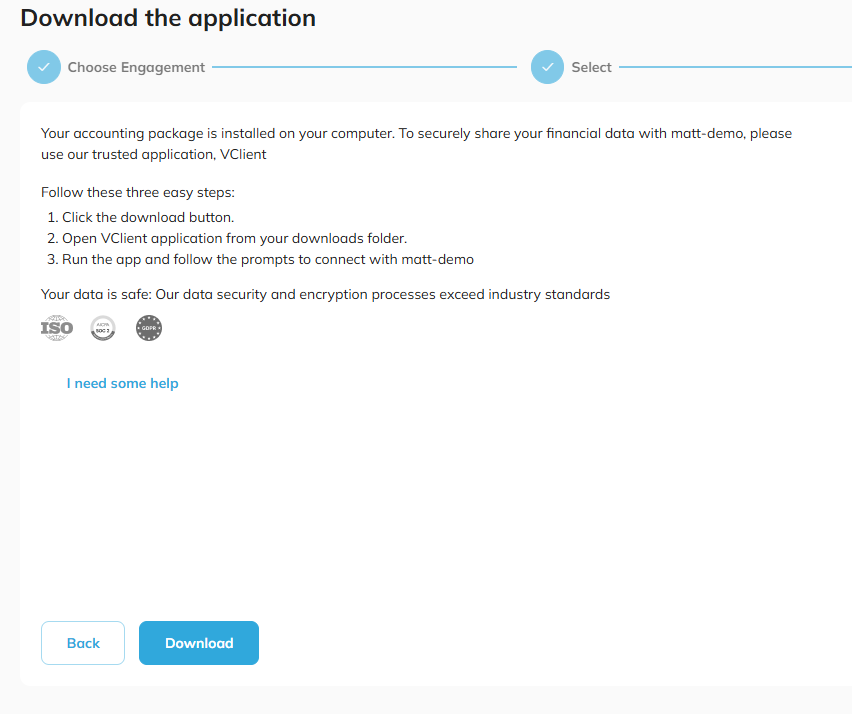Click the progress line after Choose Engagement
This screenshot has width=852, height=727.
[x=364, y=67]
